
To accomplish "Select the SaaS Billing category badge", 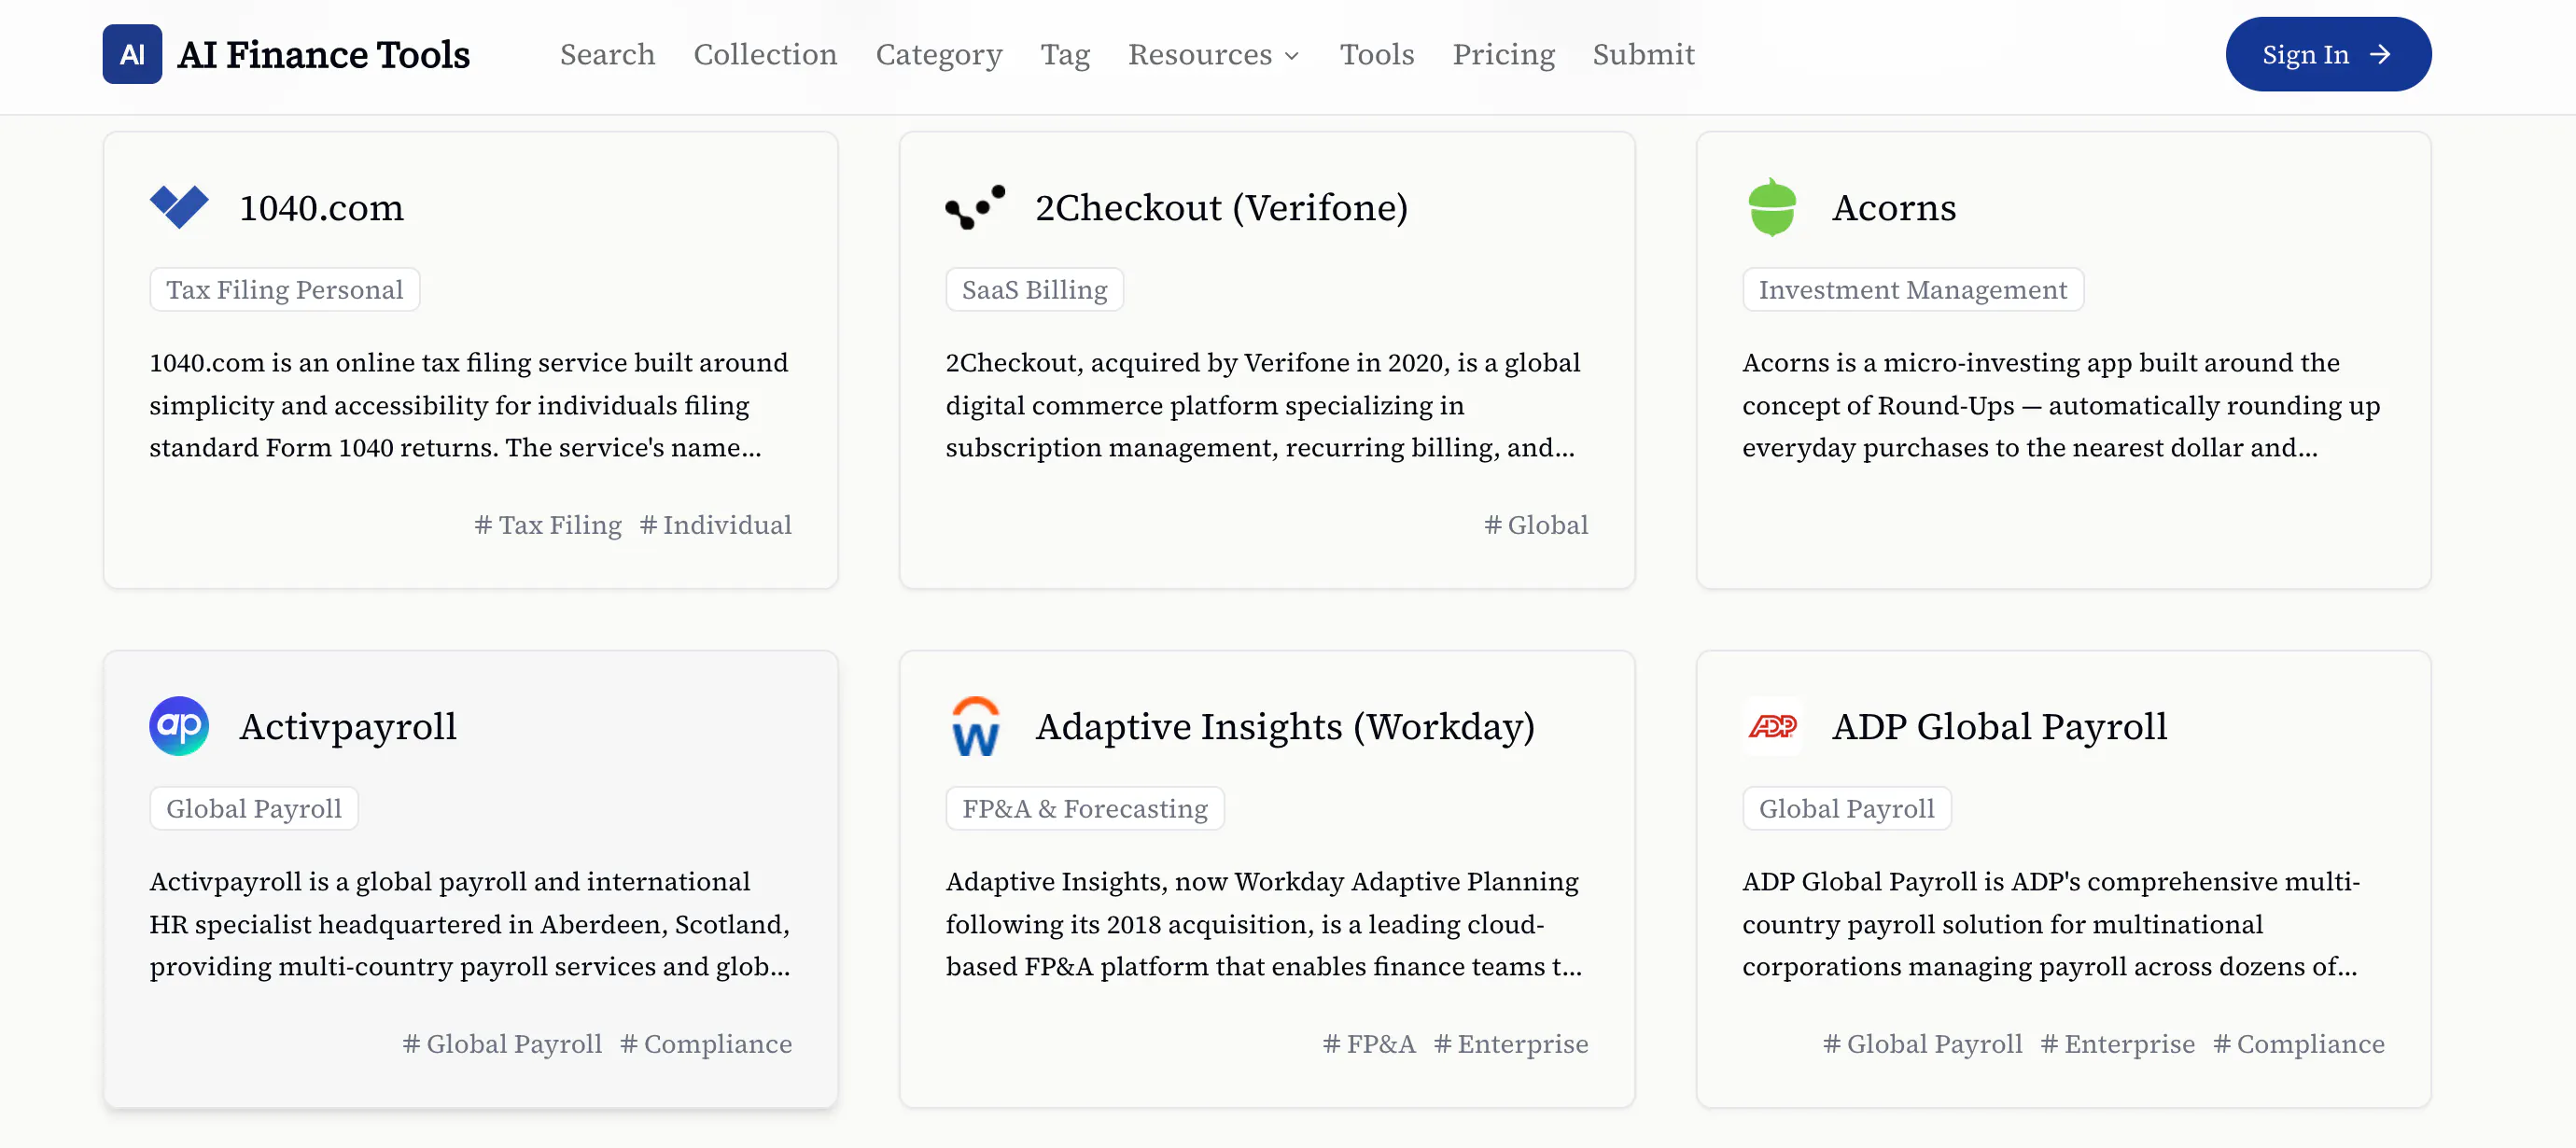I will (1034, 290).
